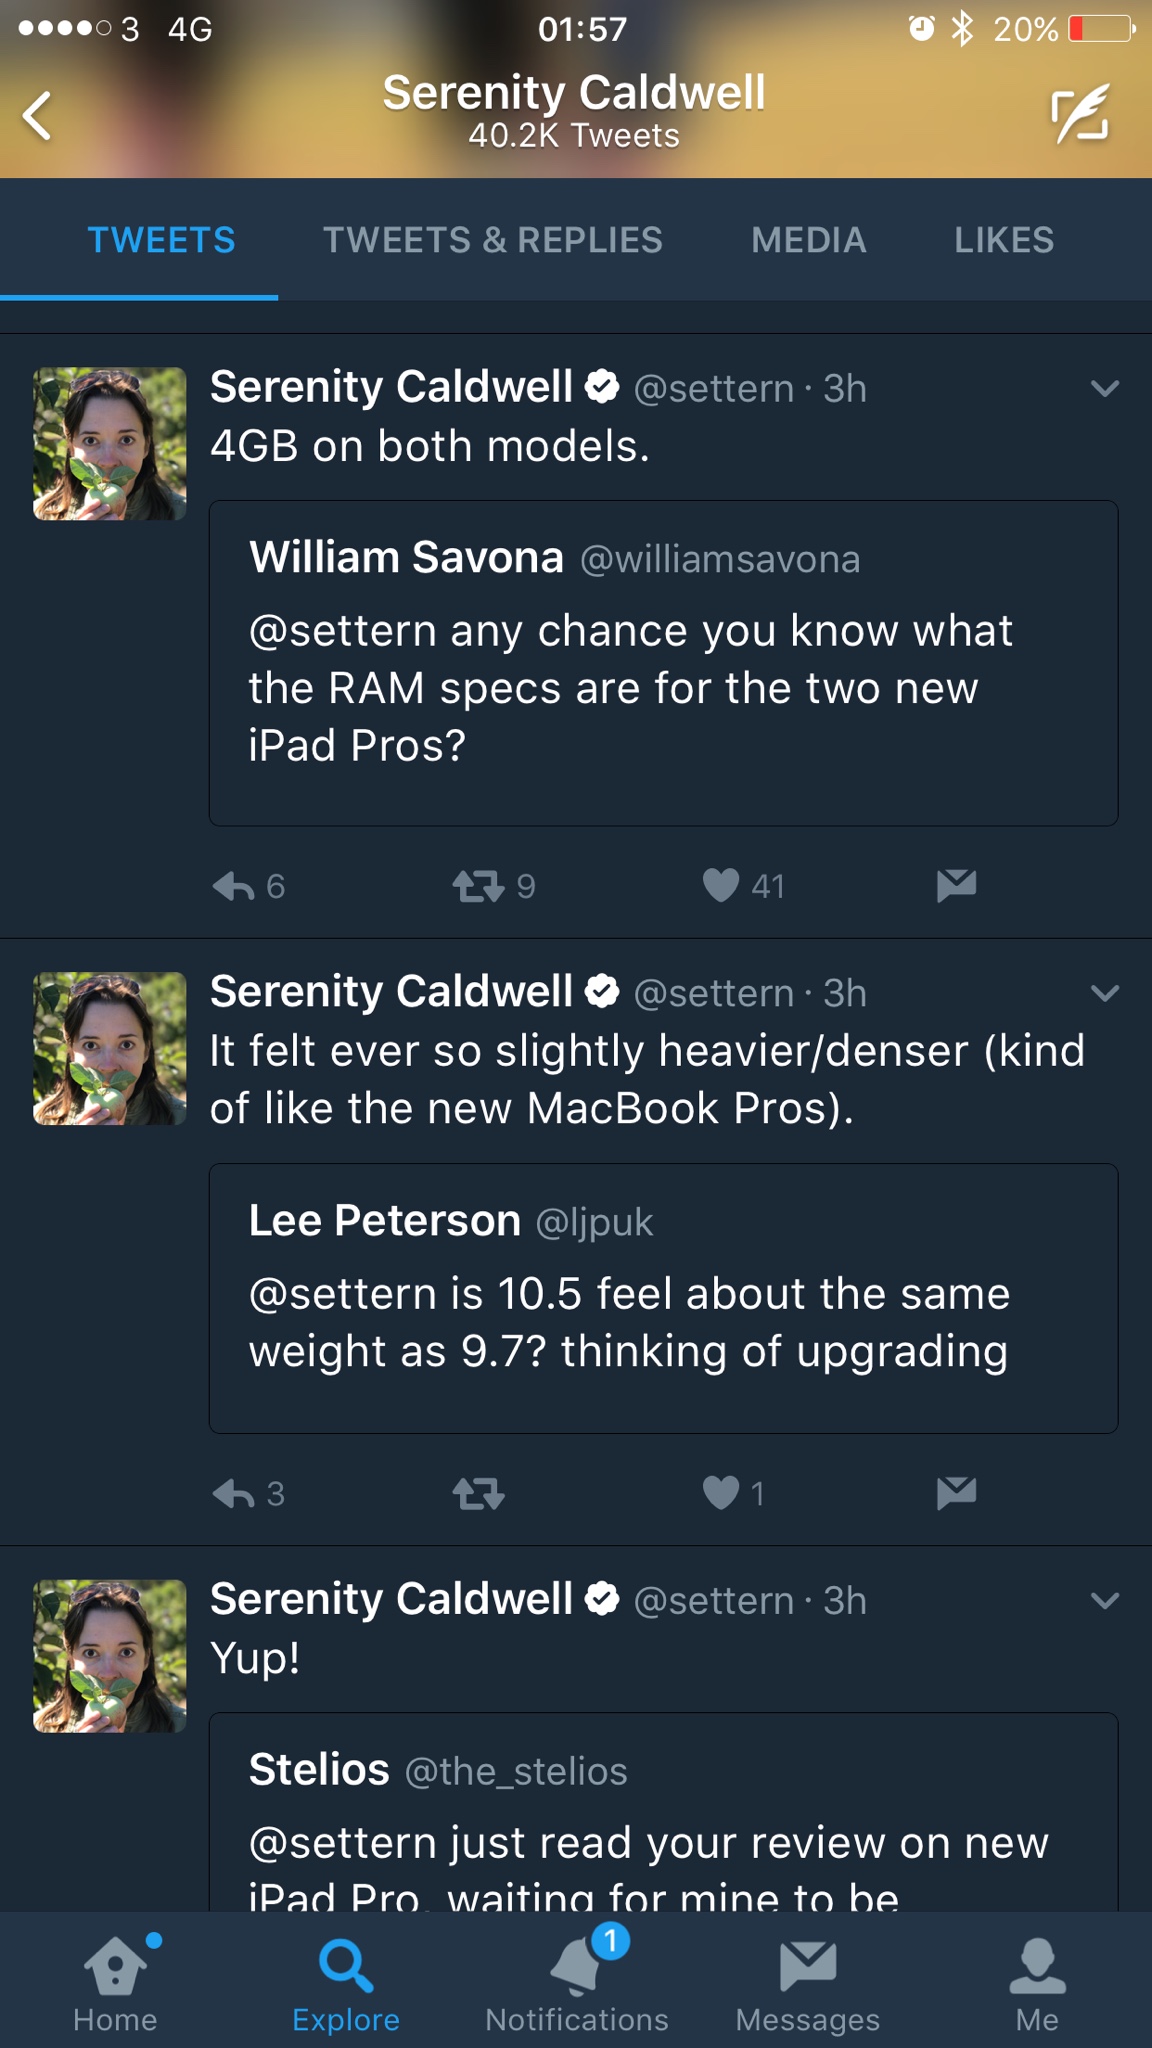Send 4GB tweet via direct message
The width and height of the screenshot is (1152, 2048).
(x=956, y=885)
